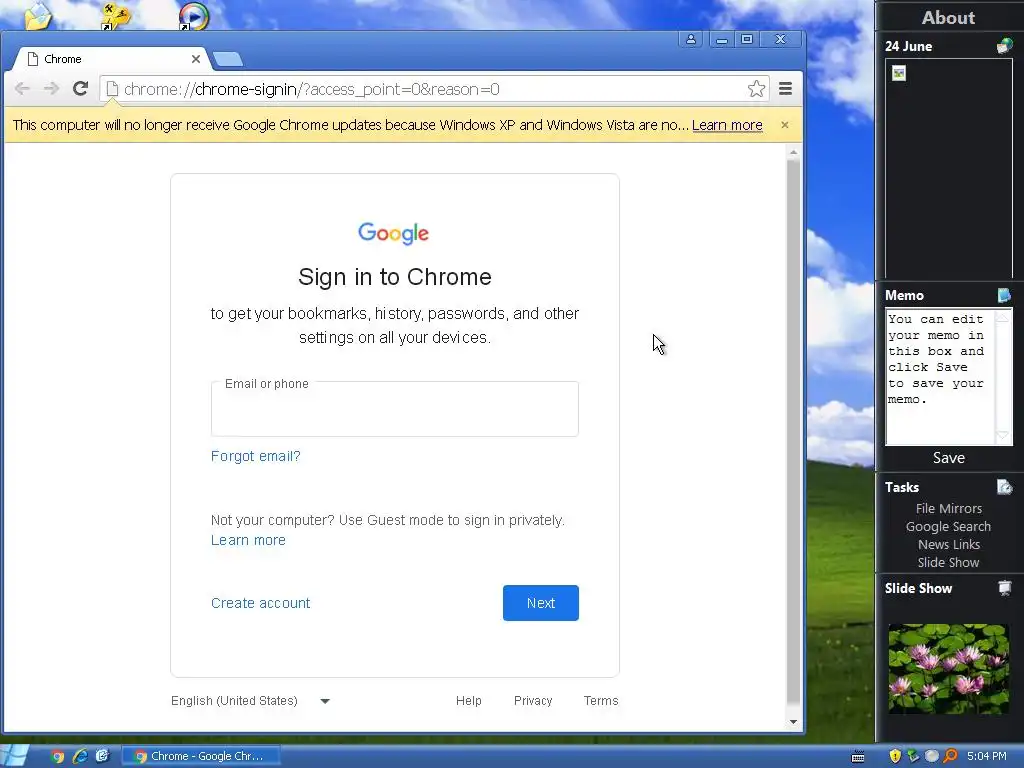Click the security shield tray icon
This screenshot has width=1024, height=768.
tap(895, 756)
